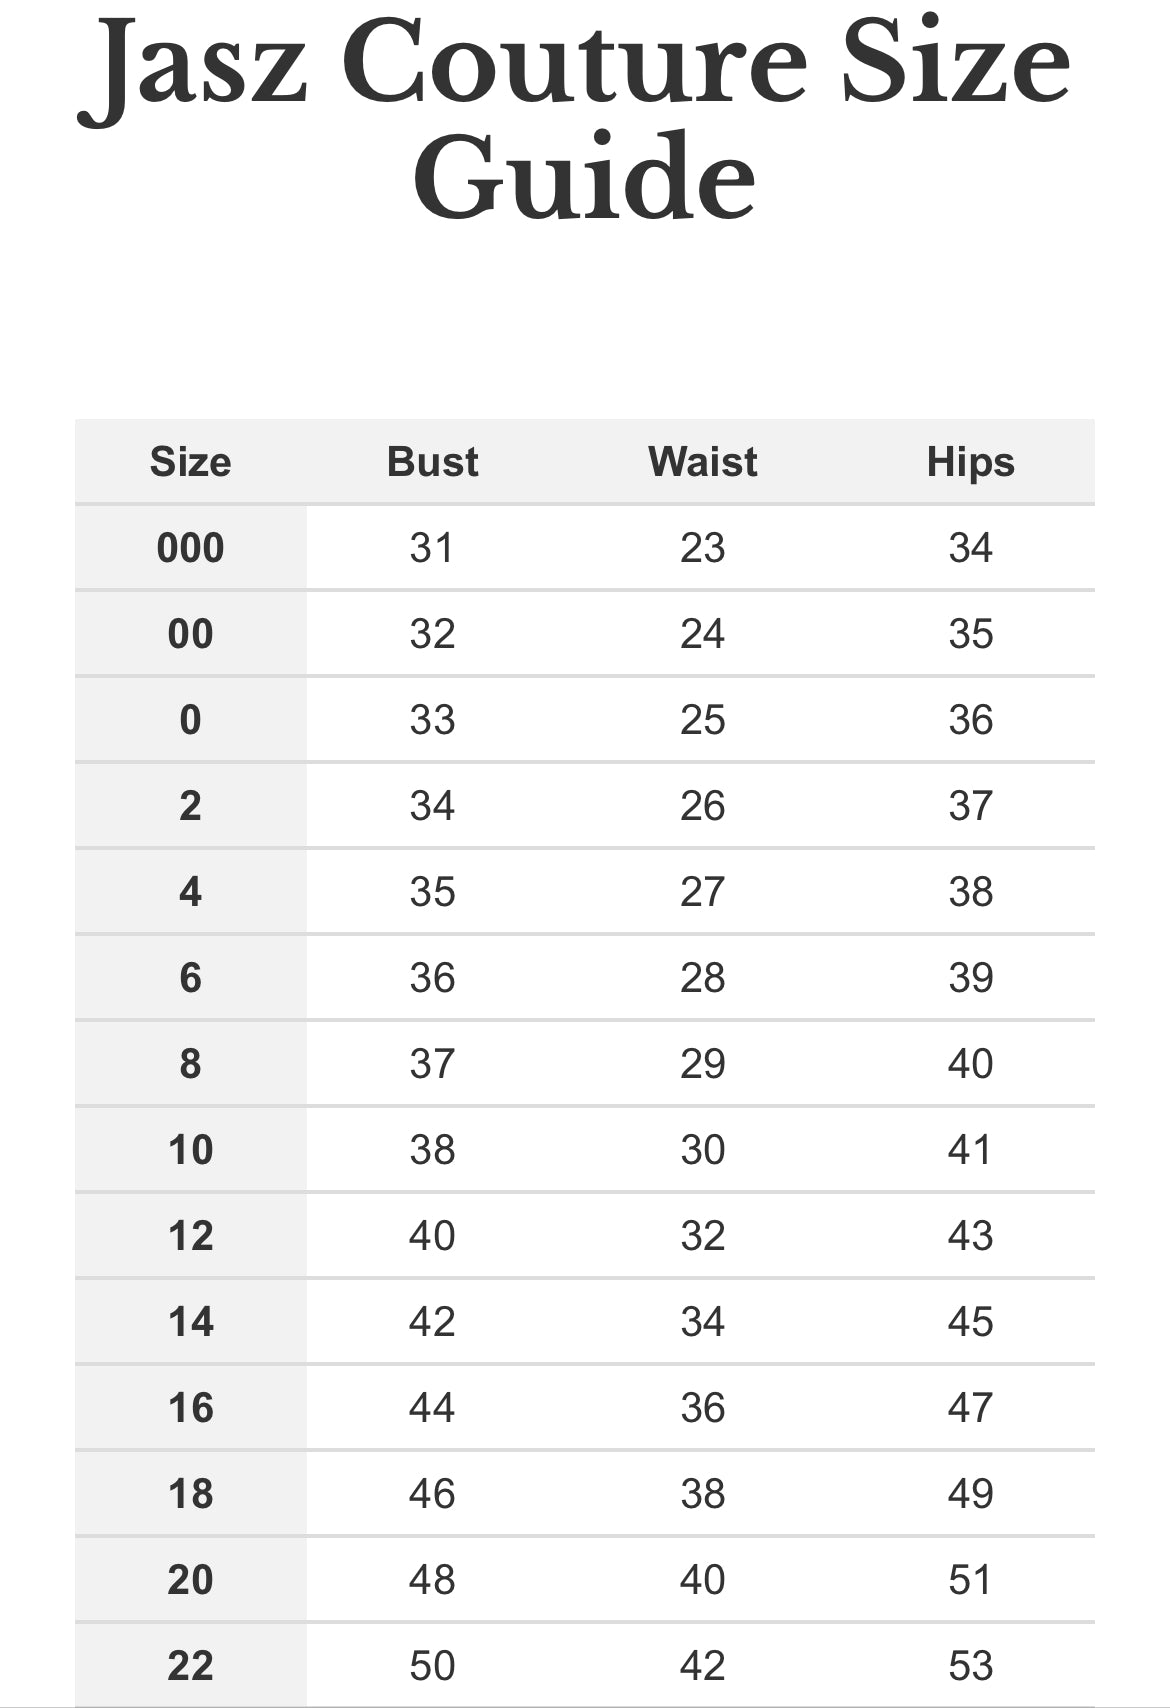
Task: Click the Waist column header
Action: point(702,462)
